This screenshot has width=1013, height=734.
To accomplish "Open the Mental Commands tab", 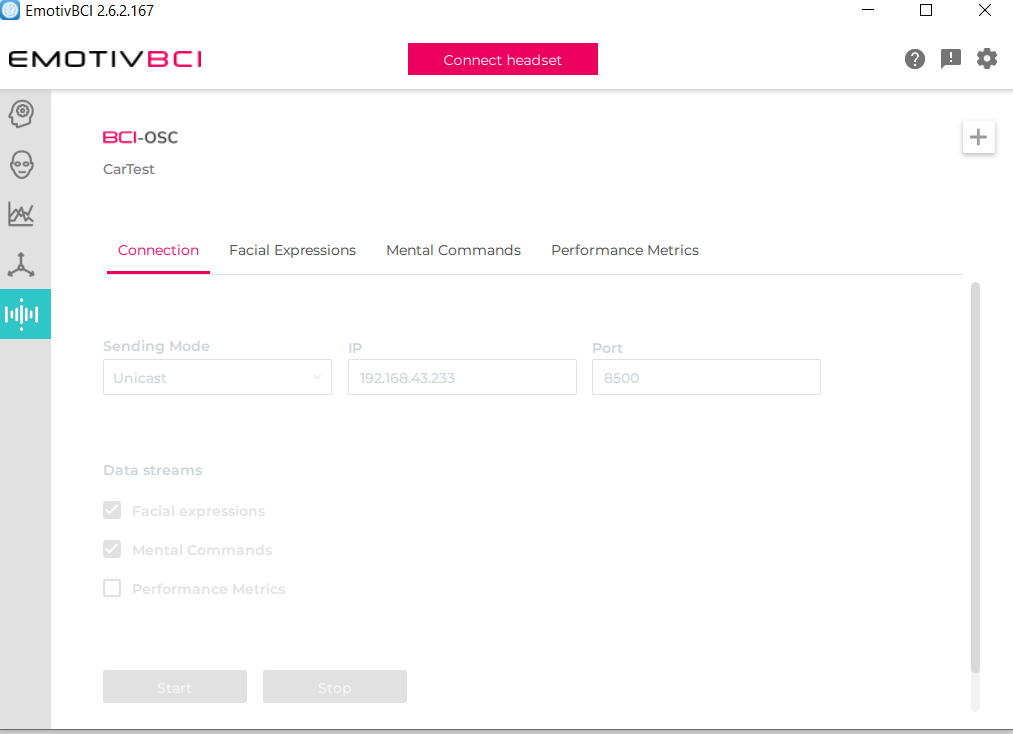I will (453, 250).
